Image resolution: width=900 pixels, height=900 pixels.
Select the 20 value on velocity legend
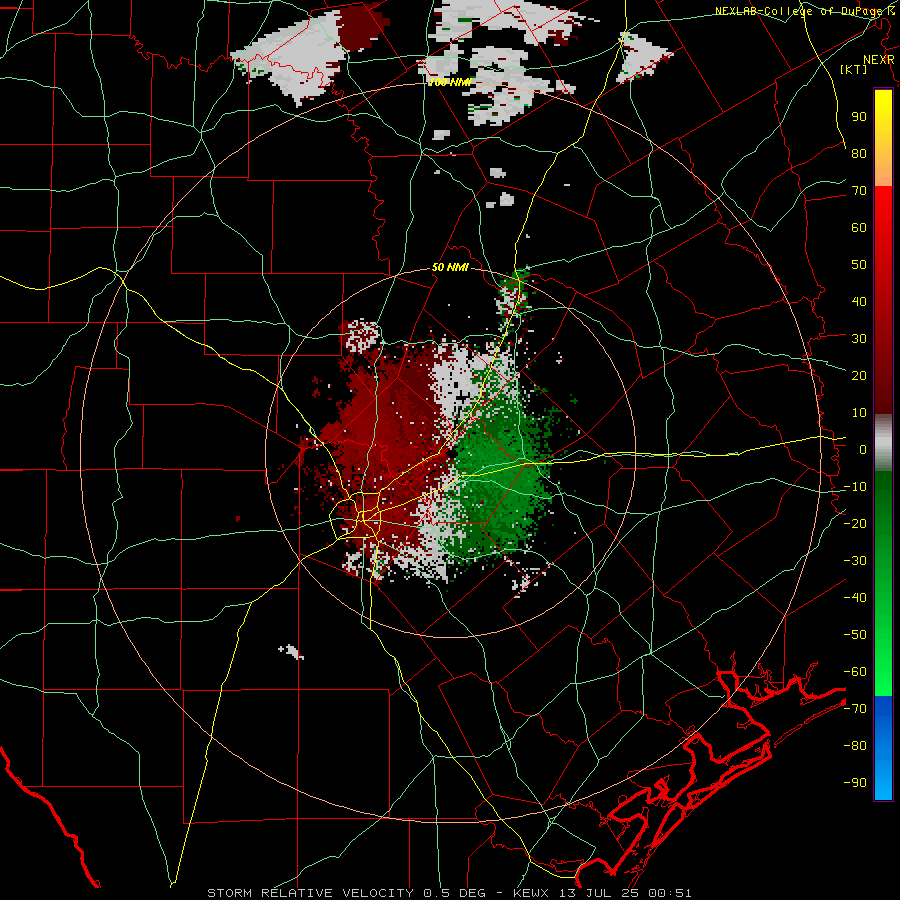coord(859,376)
